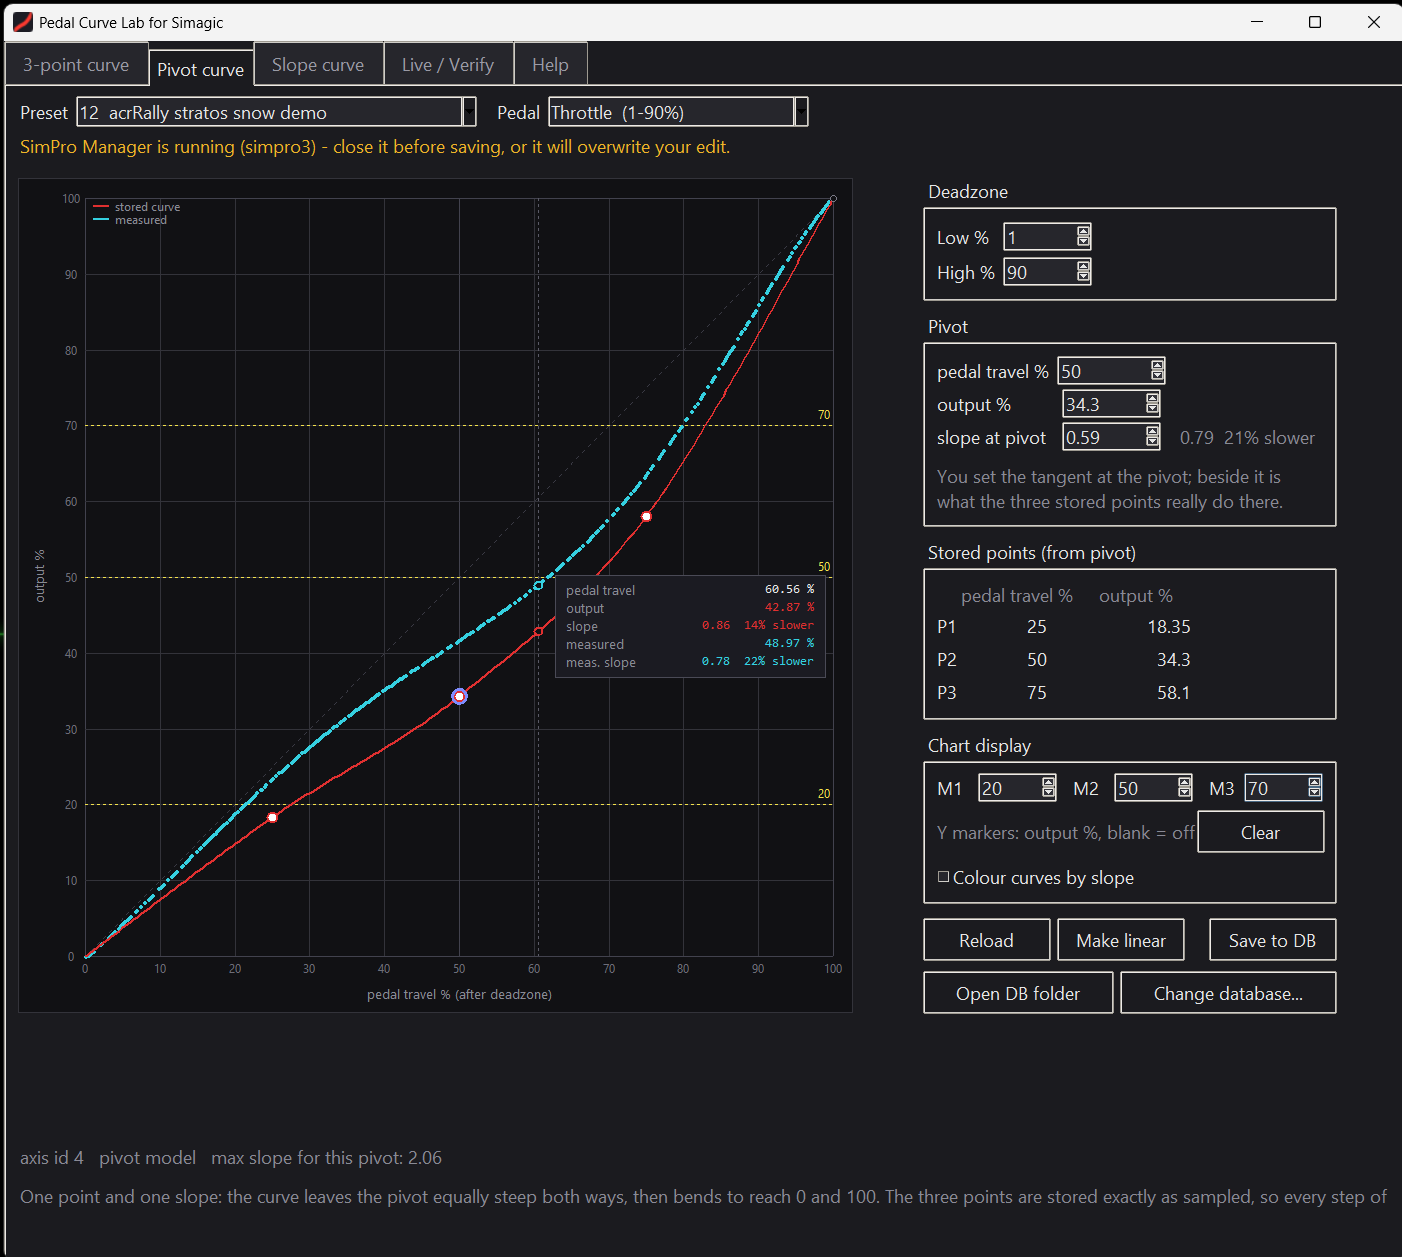Decrease Deadzone Low % with down arrow
The image size is (1402, 1257).
1083,242
